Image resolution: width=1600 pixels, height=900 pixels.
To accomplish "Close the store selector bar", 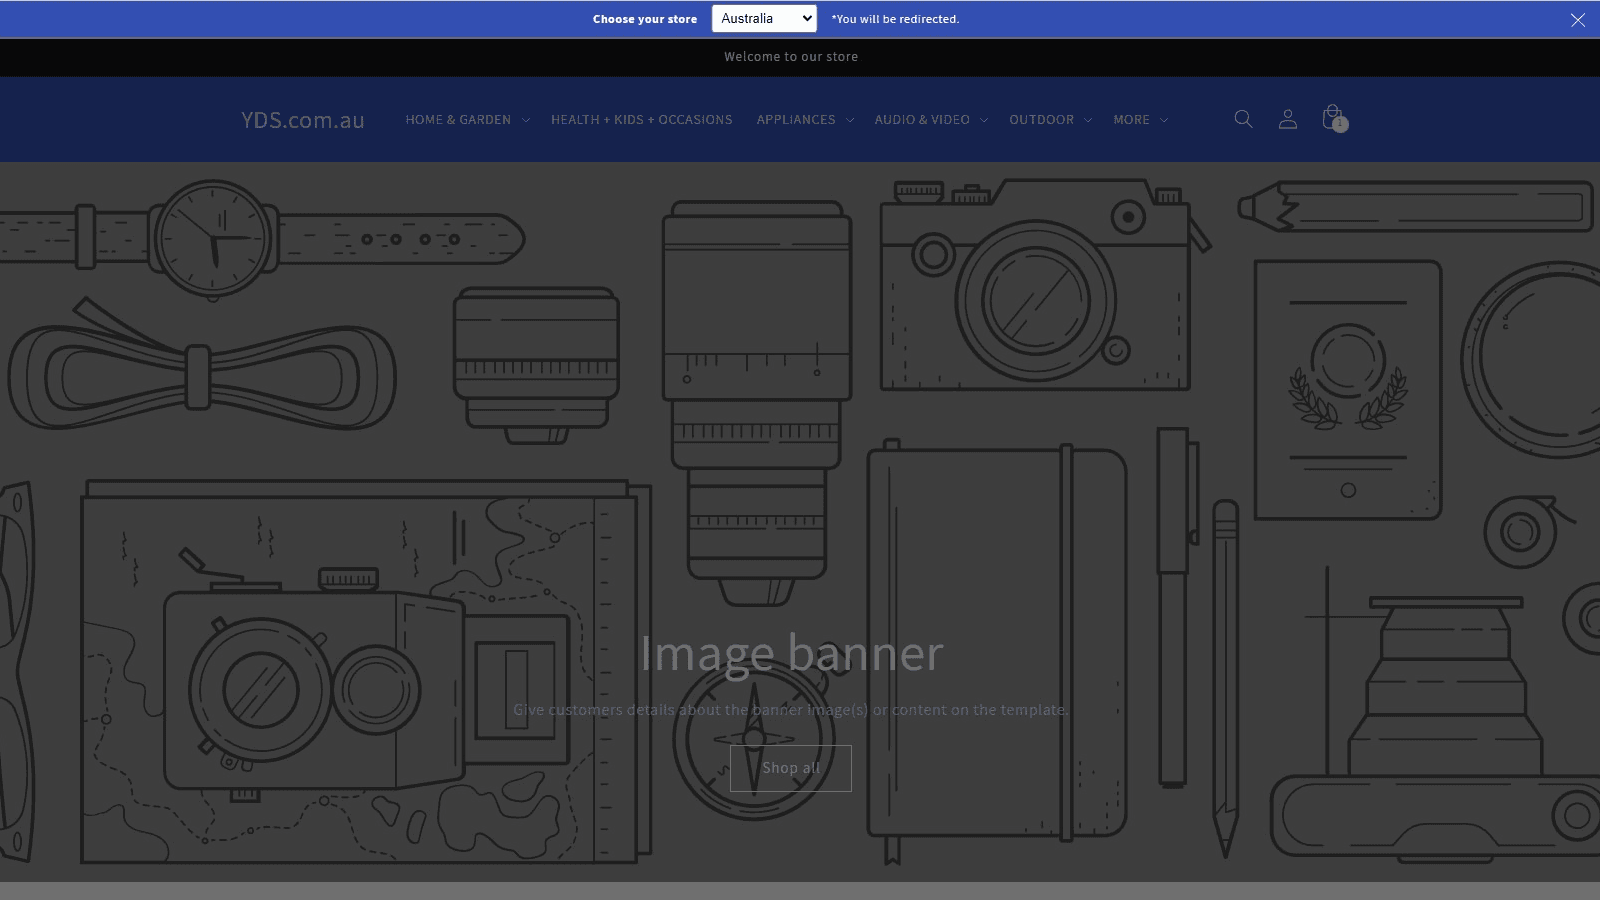I will tap(1577, 20).
